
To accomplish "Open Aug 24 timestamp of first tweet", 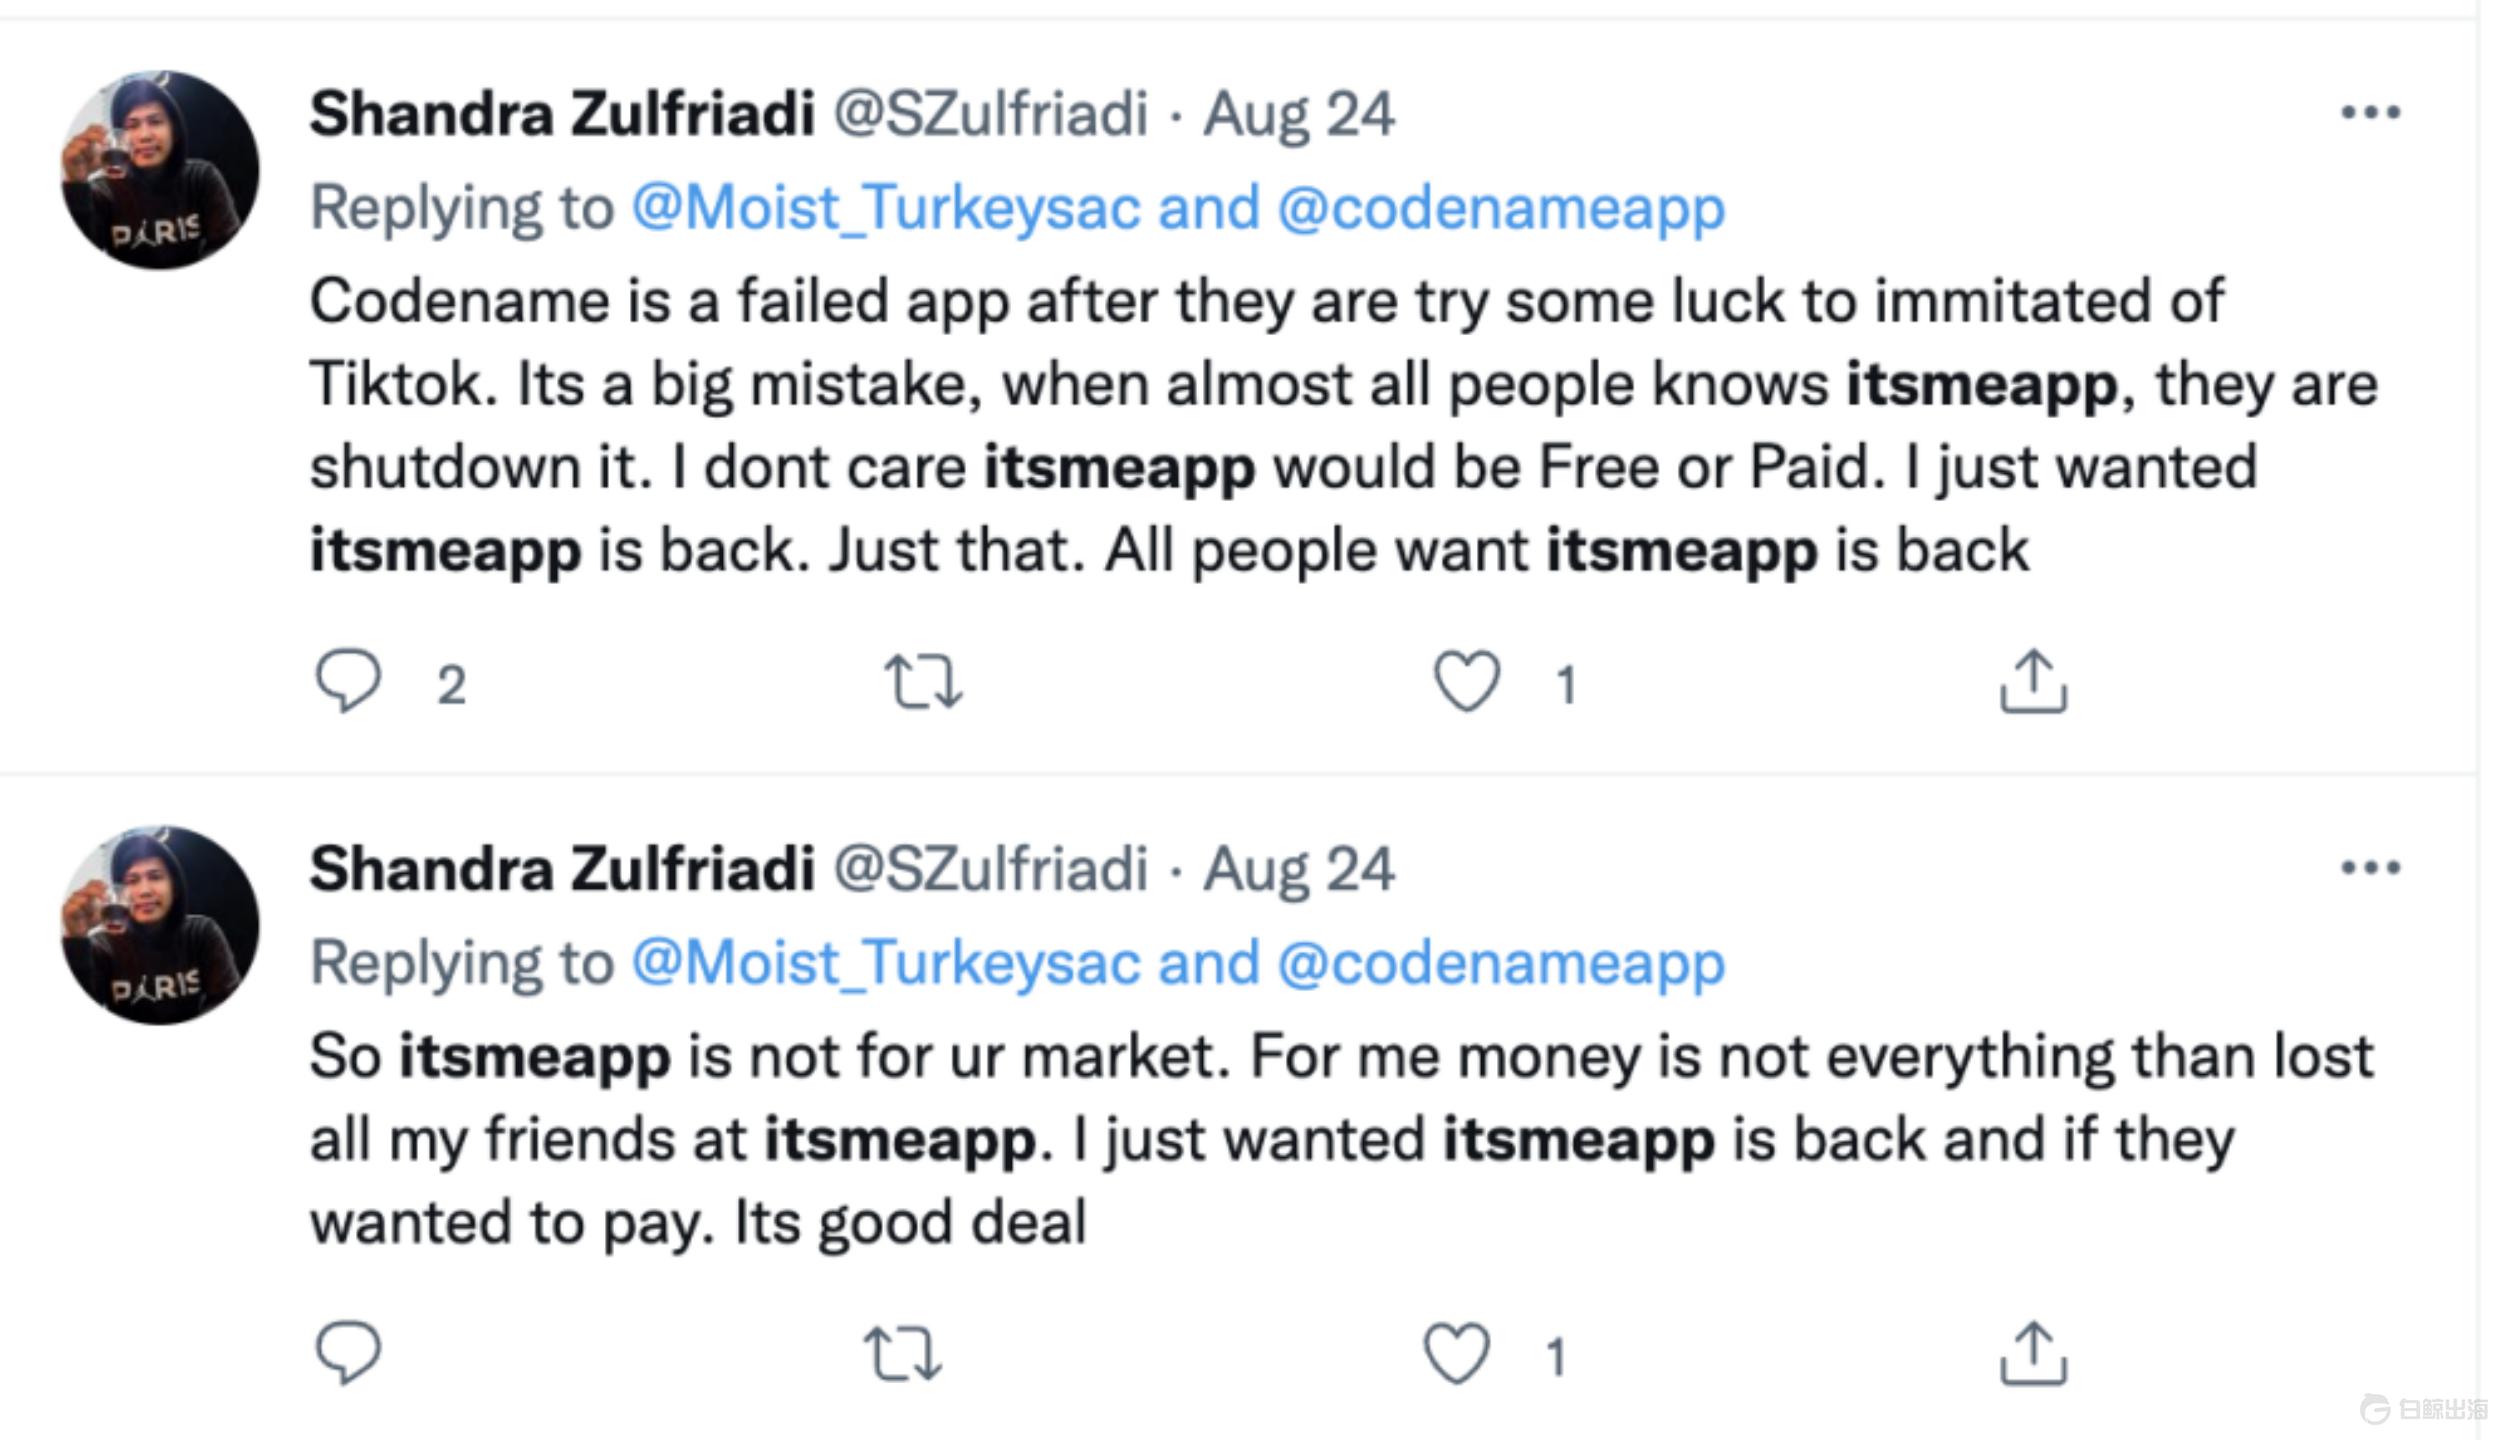I will click(x=1298, y=113).
